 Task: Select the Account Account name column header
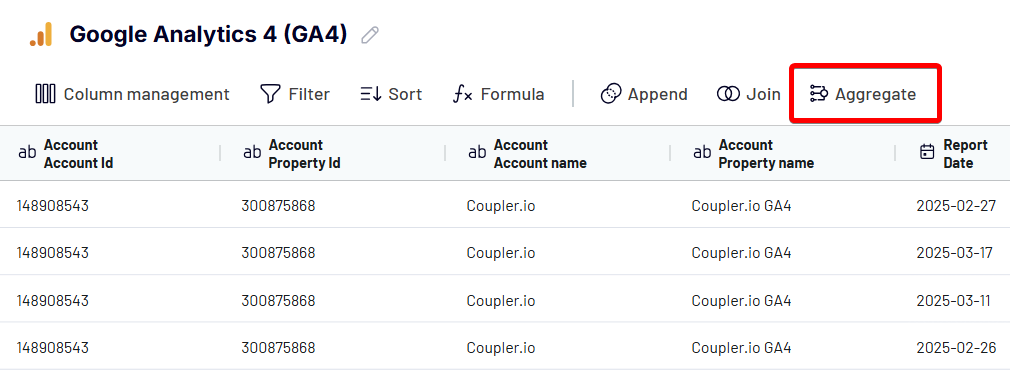coord(540,154)
